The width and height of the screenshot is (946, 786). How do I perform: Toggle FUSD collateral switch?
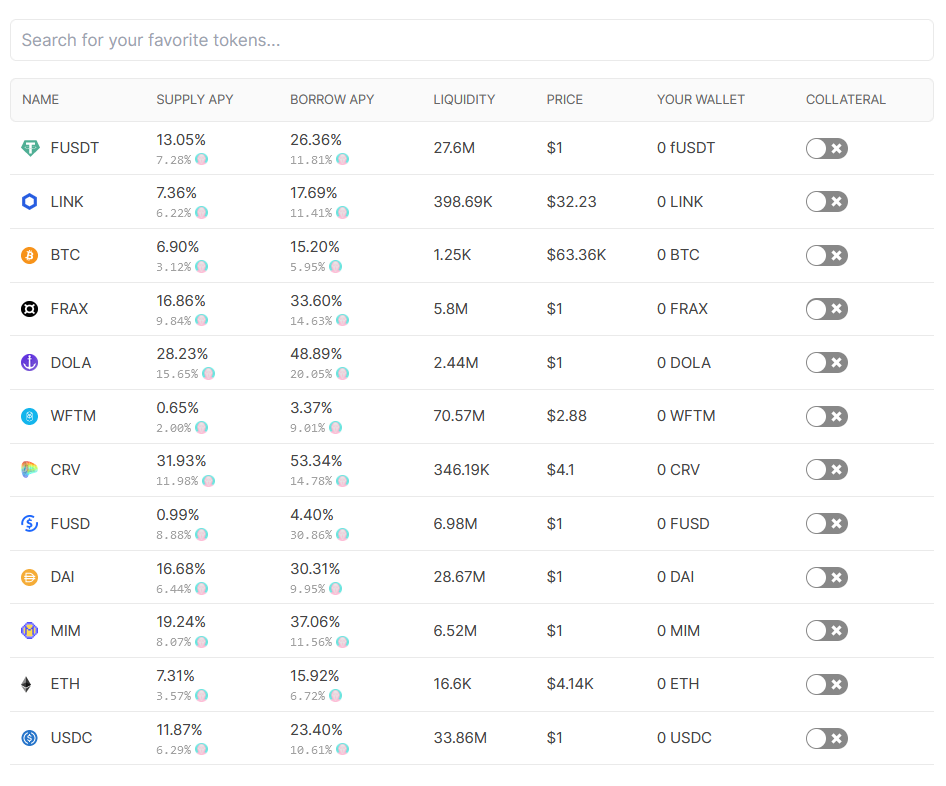click(x=827, y=523)
